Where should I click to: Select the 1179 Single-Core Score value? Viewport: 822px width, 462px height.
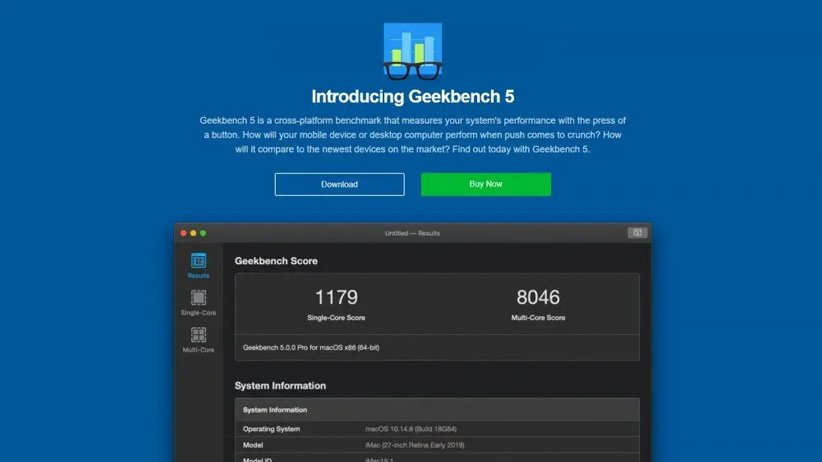(x=336, y=297)
